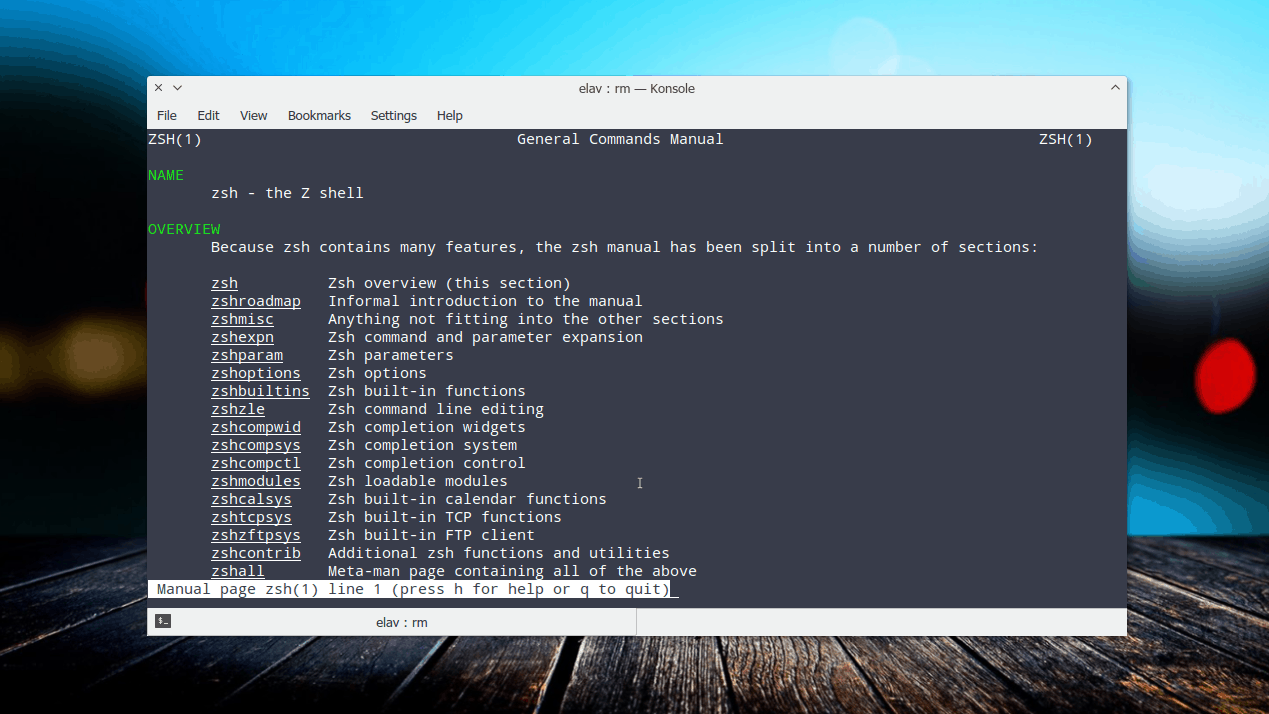Click the up-chevron at the top-right of the window

click(1115, 87)
